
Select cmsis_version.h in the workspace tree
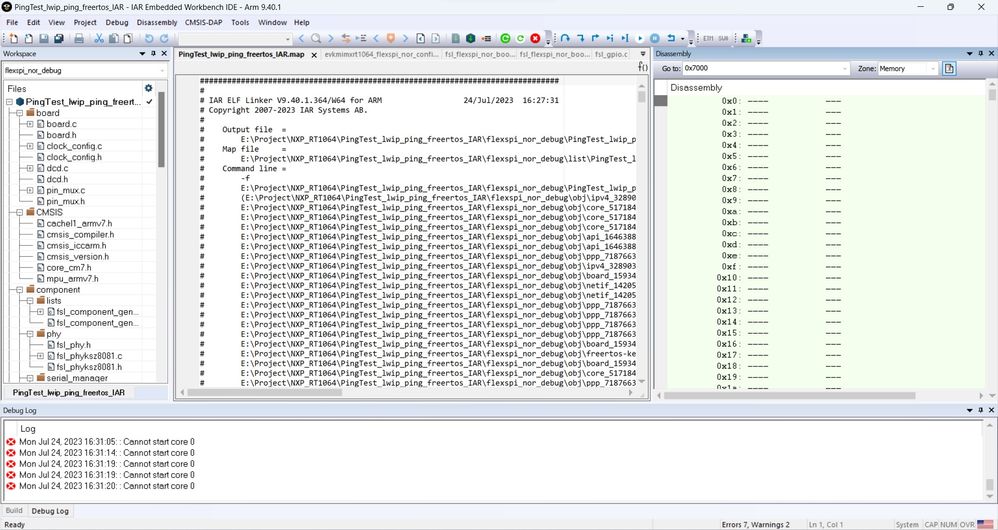[x=78, y=256]
